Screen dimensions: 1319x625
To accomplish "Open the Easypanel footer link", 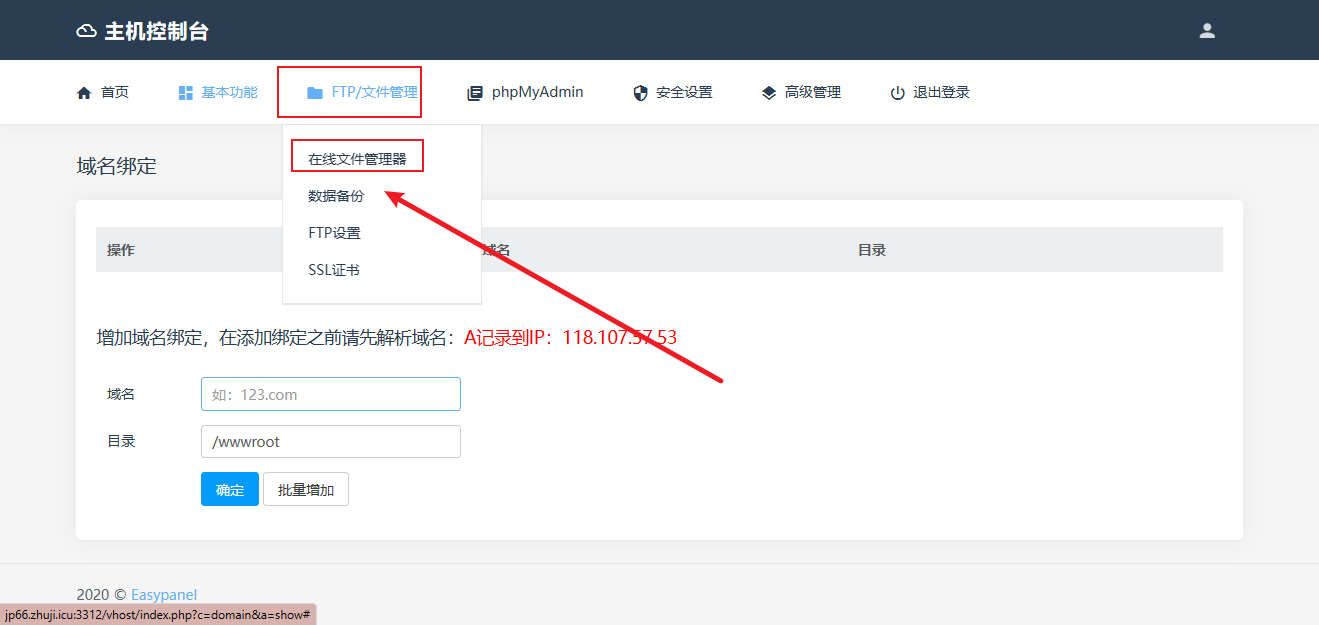I will (x=164, y=595).
